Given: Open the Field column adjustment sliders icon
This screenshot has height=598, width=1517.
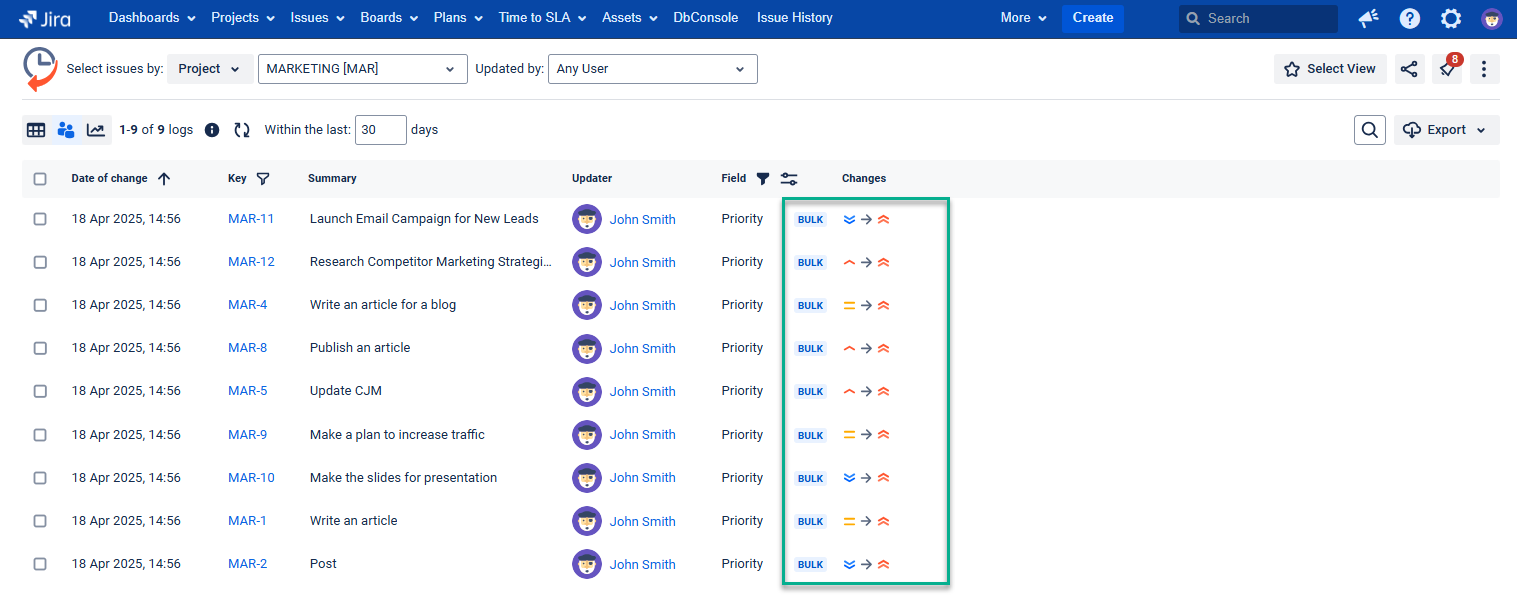Looking at the screenshot, I should tap(789, 179).
